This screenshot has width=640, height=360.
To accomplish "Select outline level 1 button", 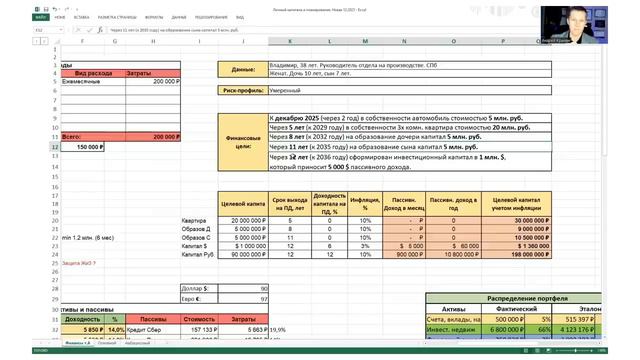I will tap(36, 41).
